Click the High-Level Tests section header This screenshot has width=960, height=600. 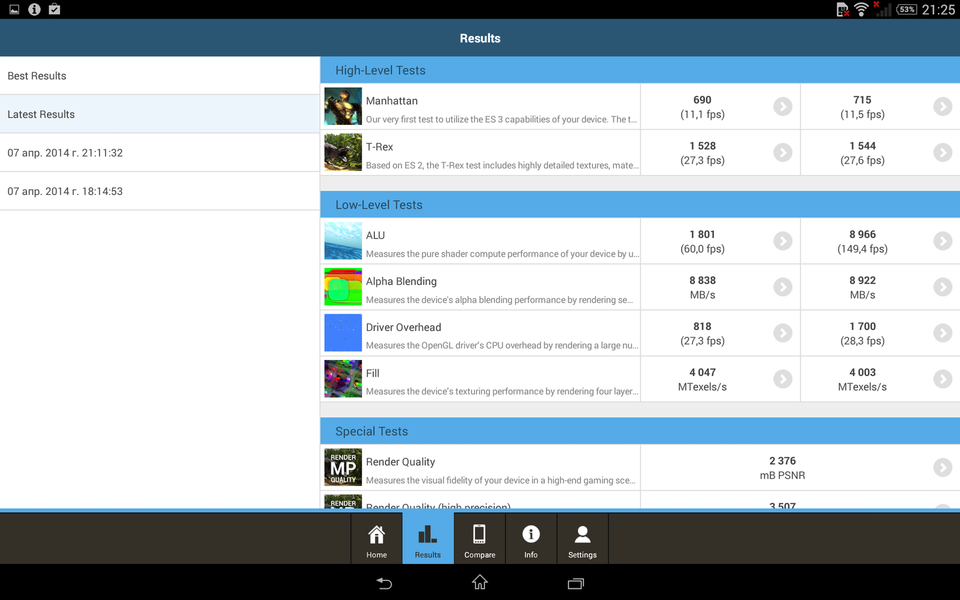[x=640, y=70]
